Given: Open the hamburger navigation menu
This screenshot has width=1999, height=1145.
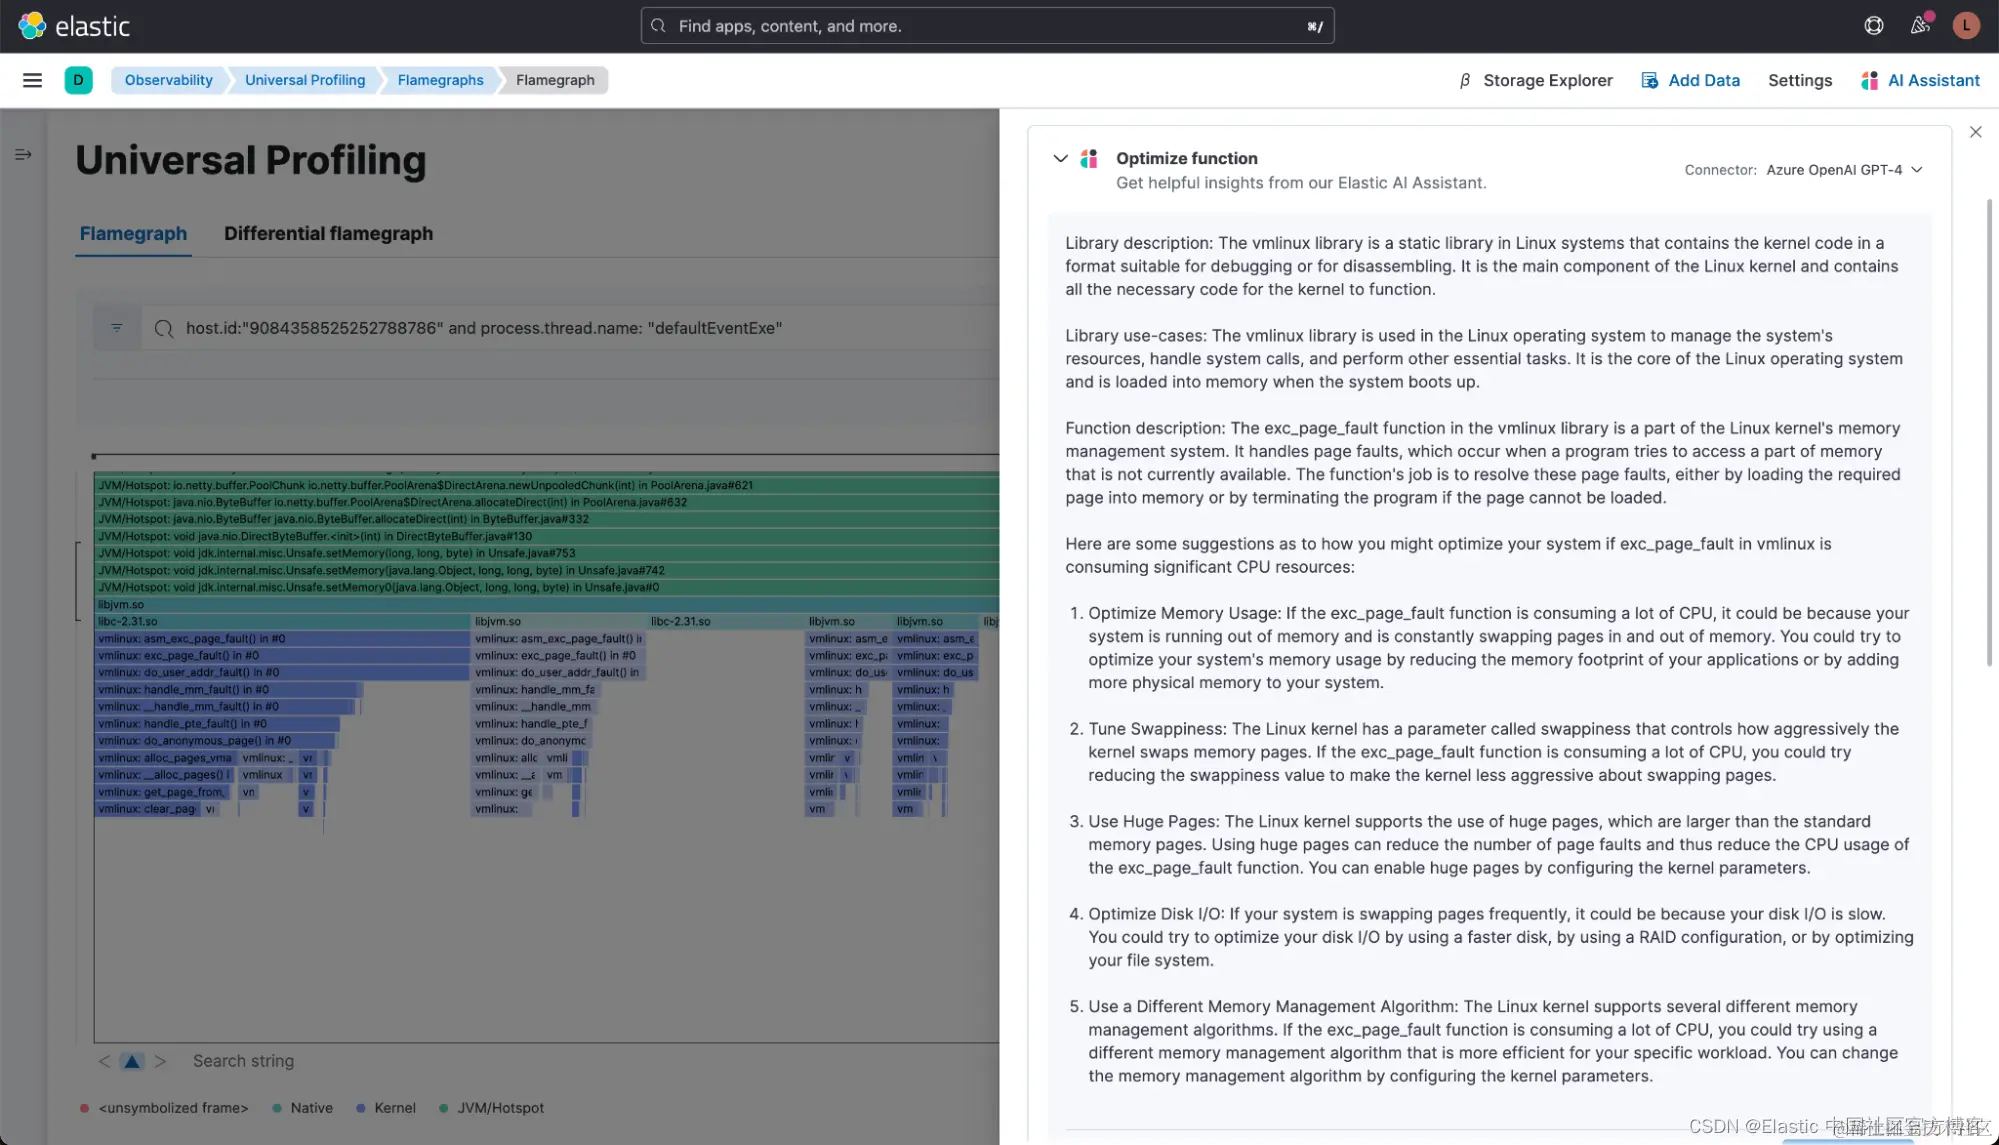Looking at the screenshot, I should [x=32, y=80].
